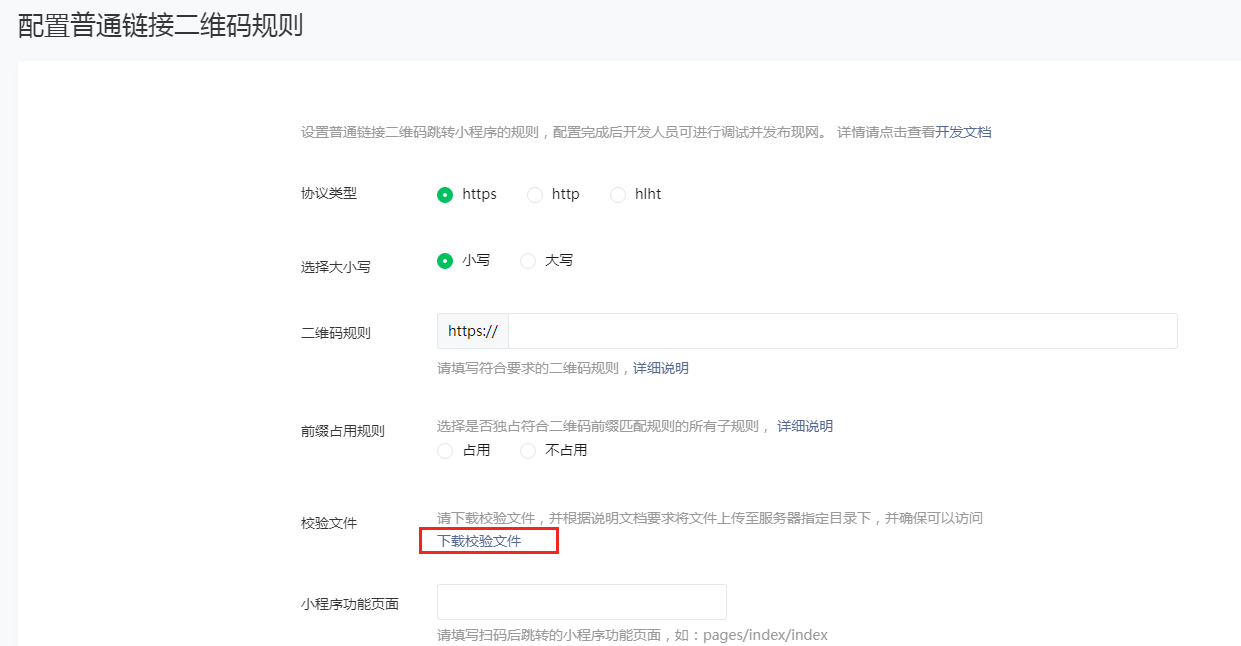The image size is (1241, 646).
Task: Choose the http protocol option
Action: click(535, 195)
